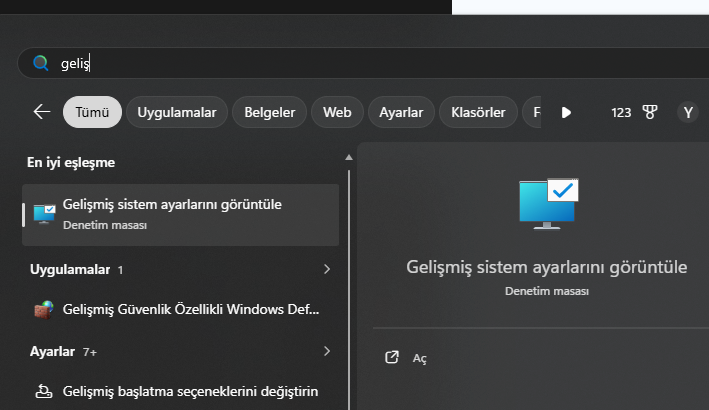This screenshot has width=709, height=410.
Task: Filter results by Web tab
Action: click(337, 112)
